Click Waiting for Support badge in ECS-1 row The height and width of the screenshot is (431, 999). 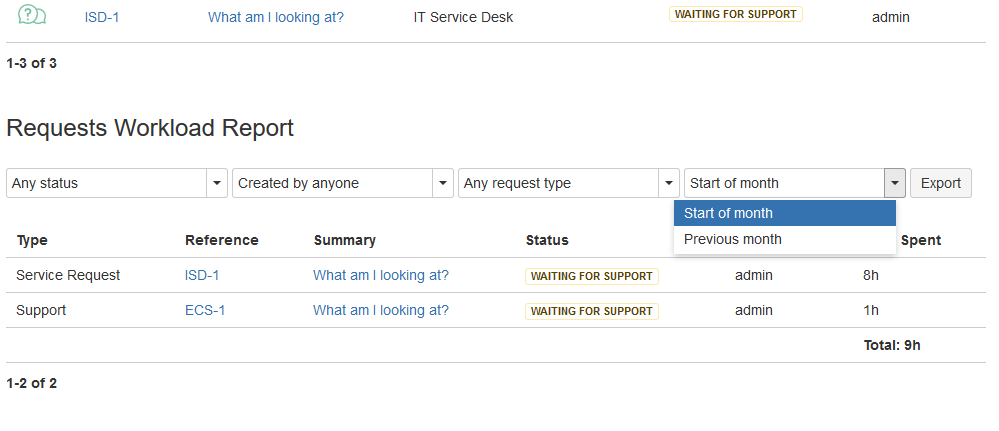(x=592, y=311)
